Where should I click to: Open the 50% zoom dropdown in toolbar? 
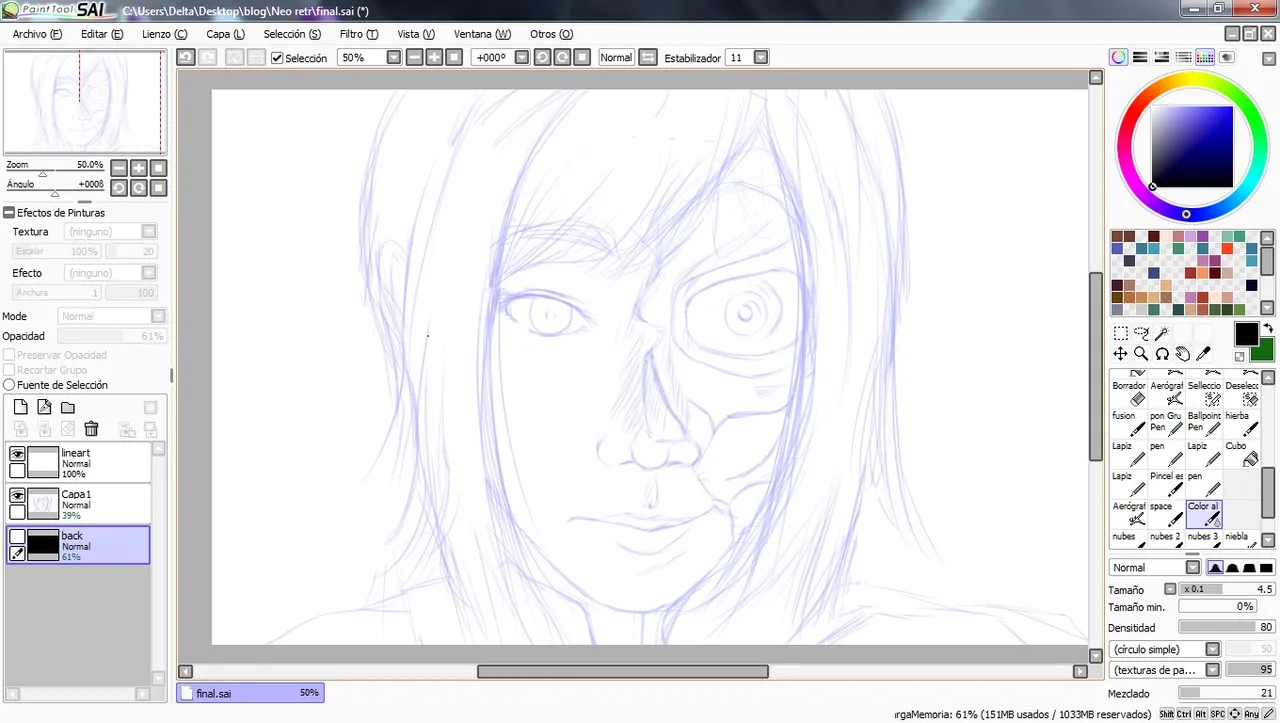tap(394, 57)
